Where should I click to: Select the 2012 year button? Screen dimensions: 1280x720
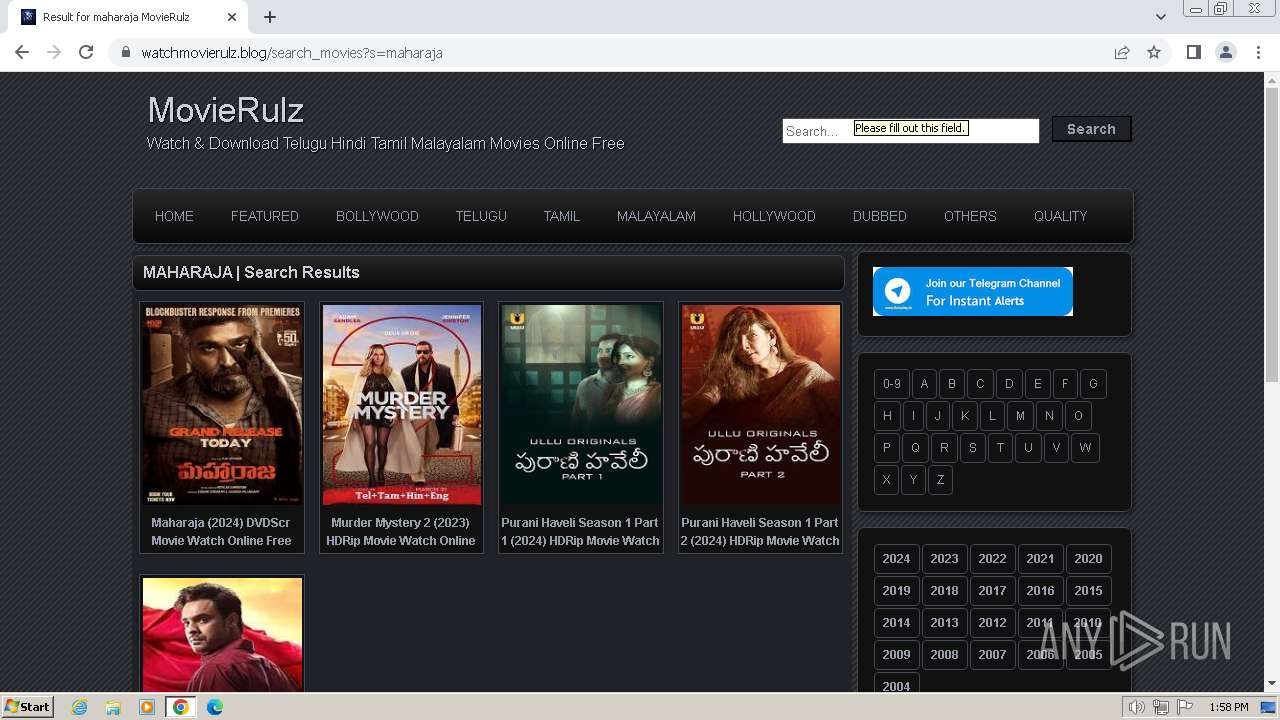tap(992, 623)
